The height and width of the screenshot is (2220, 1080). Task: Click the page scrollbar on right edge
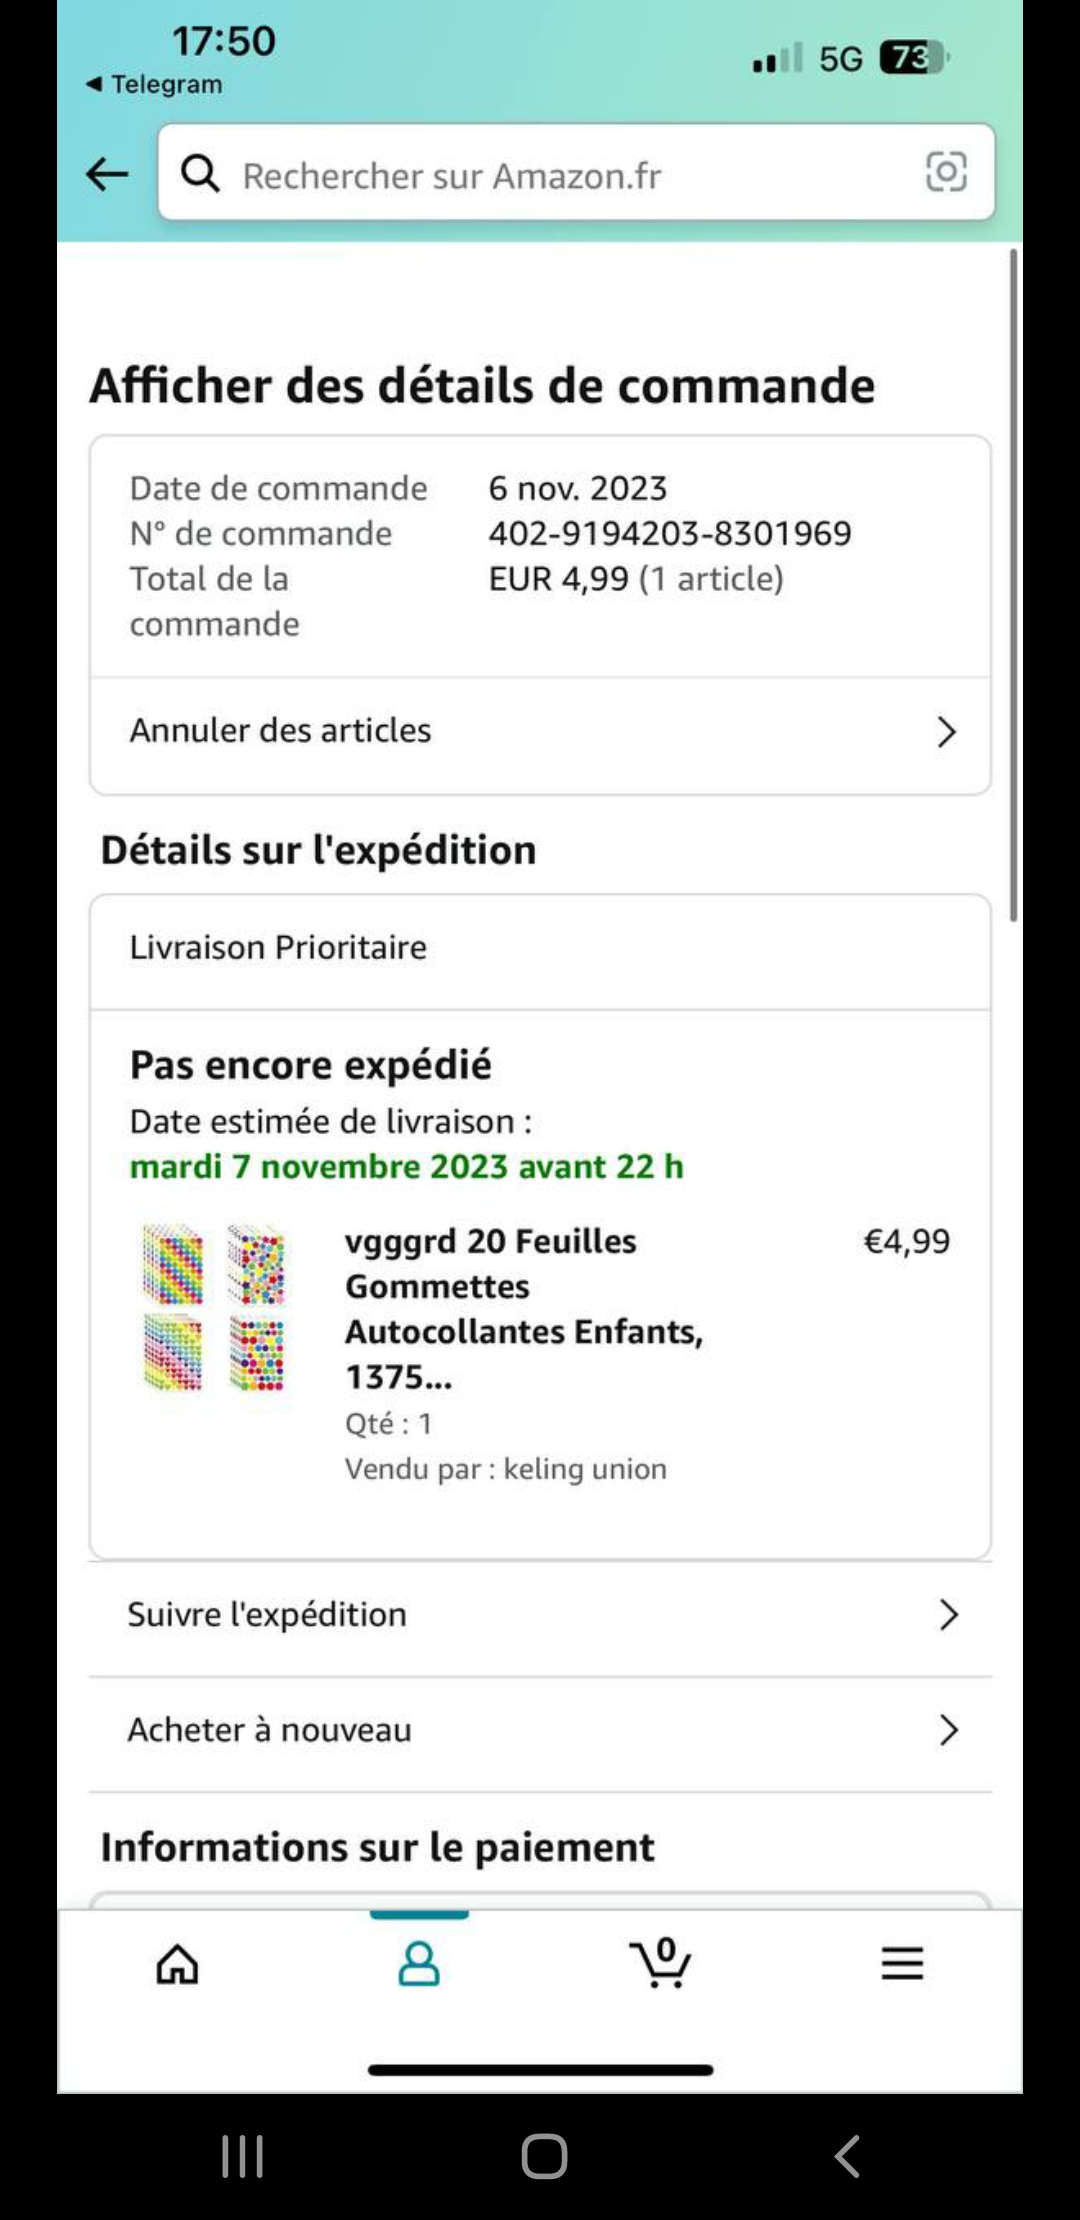pyautogui.click(x=1013, y=585)
